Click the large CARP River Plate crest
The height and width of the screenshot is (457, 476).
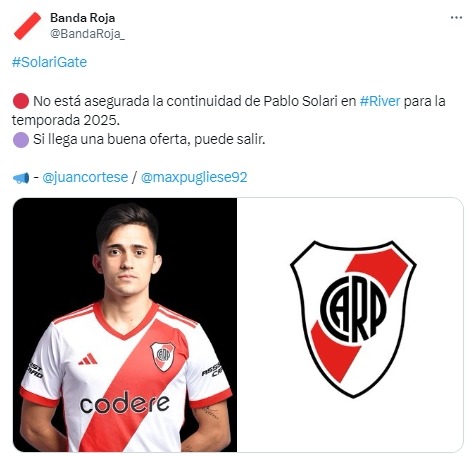[353, 319]
